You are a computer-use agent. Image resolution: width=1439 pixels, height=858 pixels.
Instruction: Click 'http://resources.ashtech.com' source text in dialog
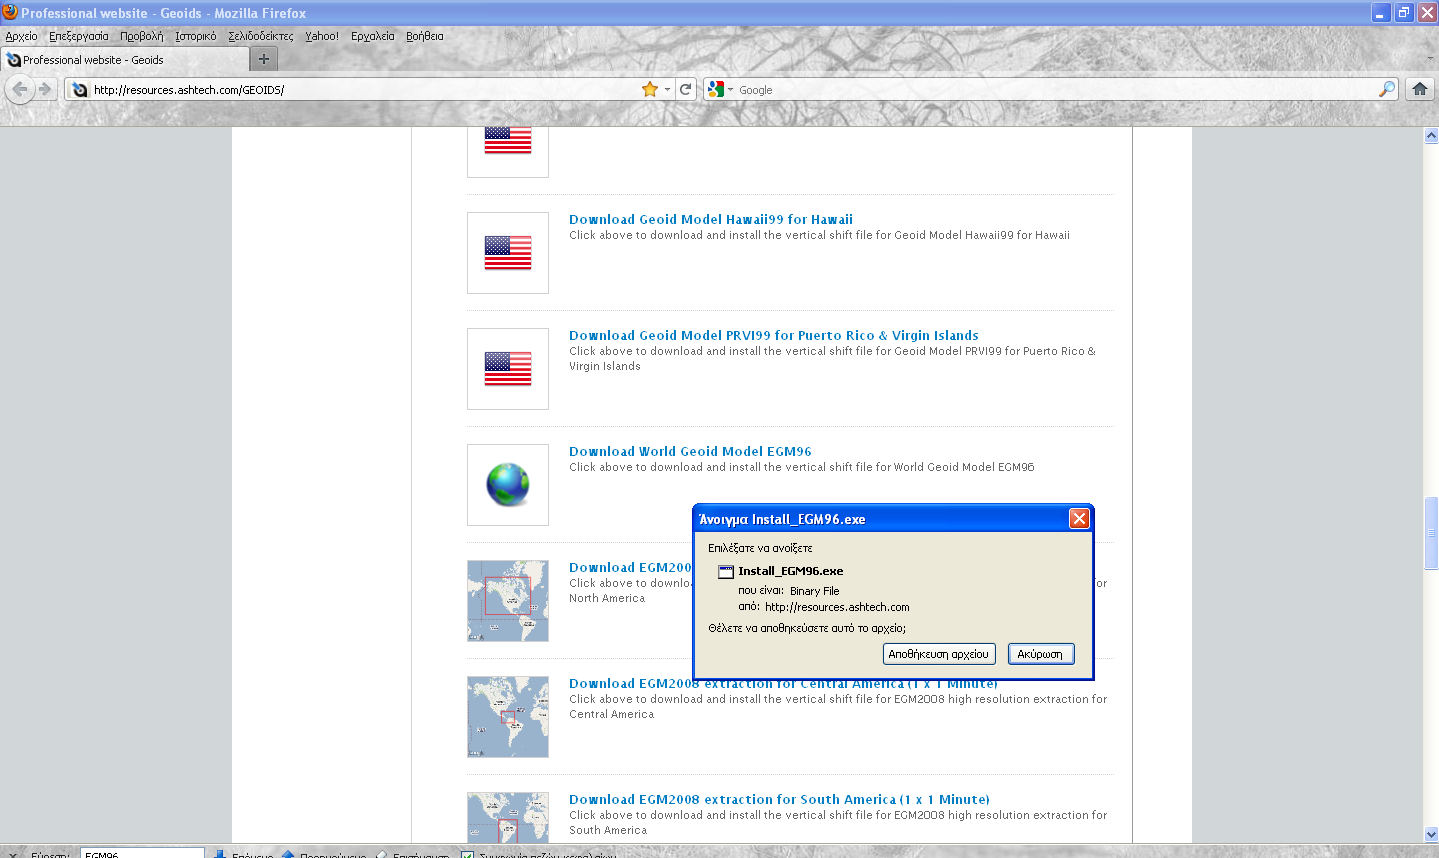[837, 607]
